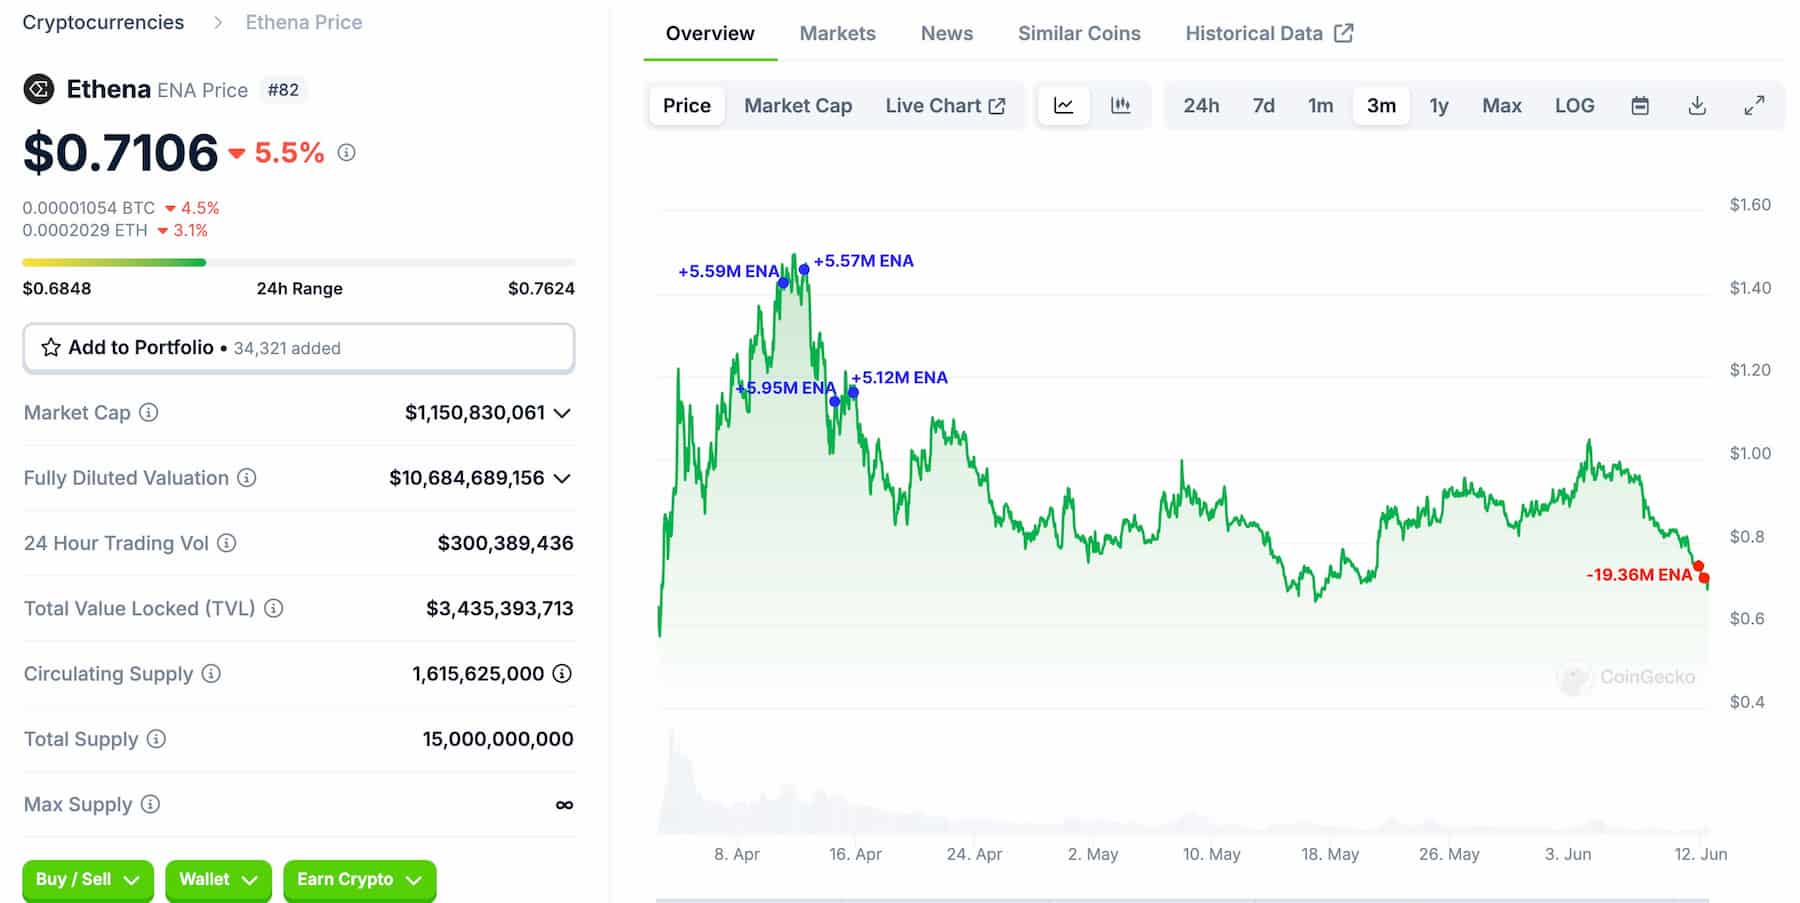Click the star icon in Add to Portfolio
Viewport: 1800px width, 903px height.
[50, 348]
